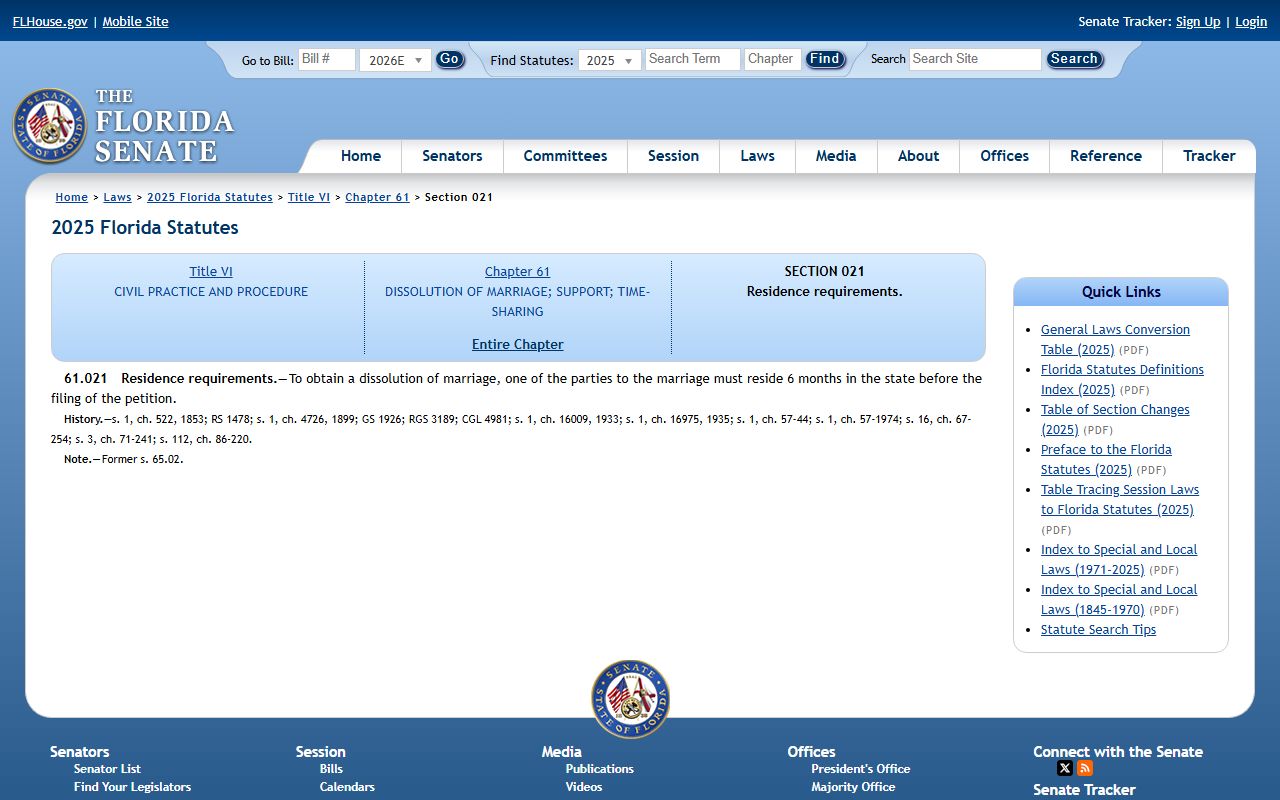Image resolution: width=1280 pixels, height=800 pixels.
Task: Open the Offices navigation tab
Action: coord(1004,156)
